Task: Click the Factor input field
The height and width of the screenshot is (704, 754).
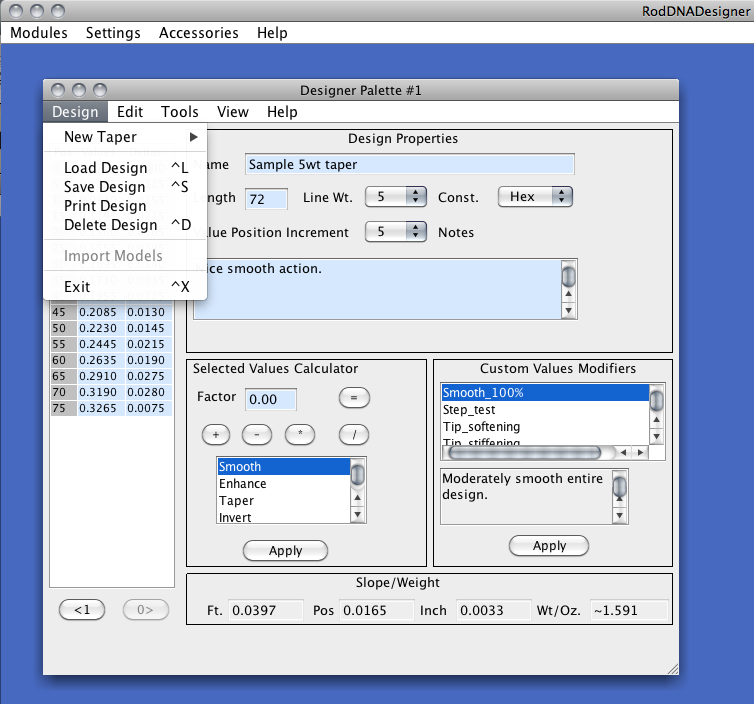Action: [x=271, y=399]
